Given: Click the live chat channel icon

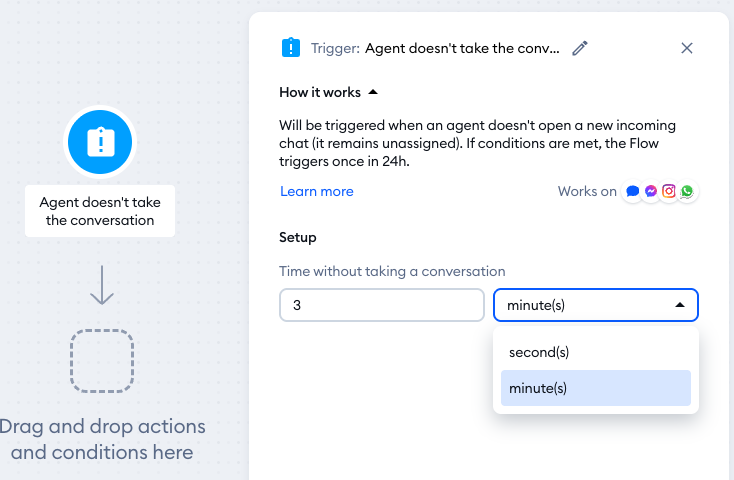Looking at the screenshot, I should 632,192.
